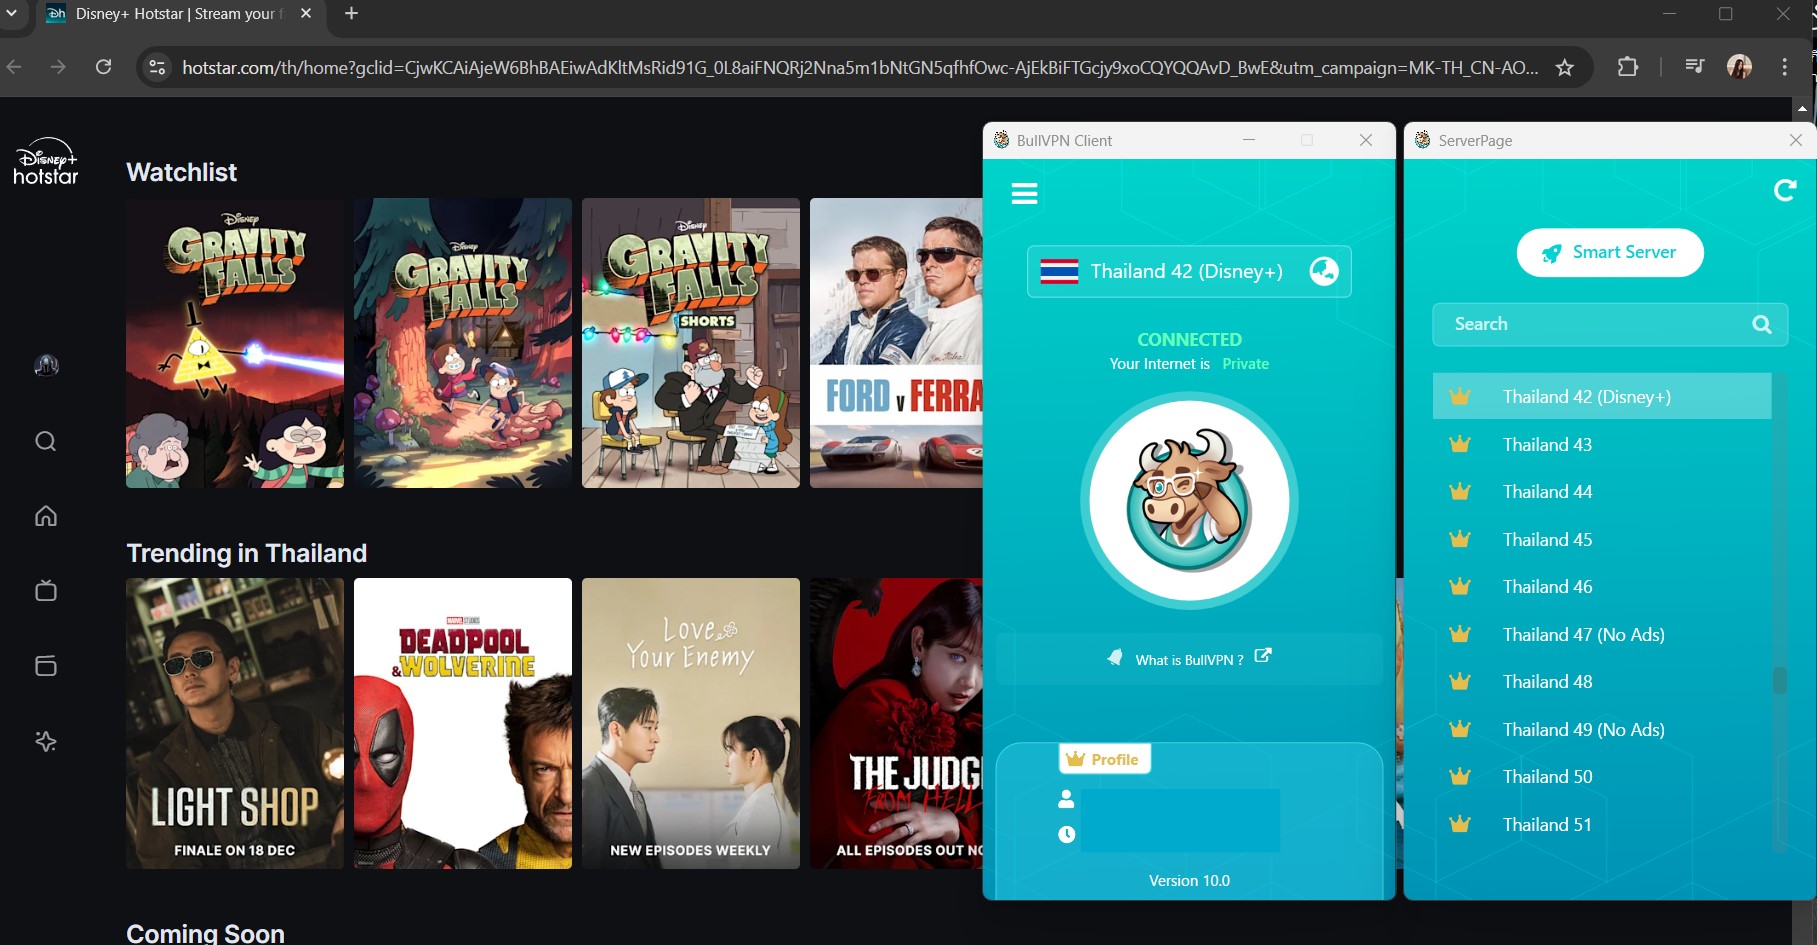This screenshot has width=1817, height=945.
Task: Open the Gravity Falls forest poster in Watchlist
Action: pos(463,343)
